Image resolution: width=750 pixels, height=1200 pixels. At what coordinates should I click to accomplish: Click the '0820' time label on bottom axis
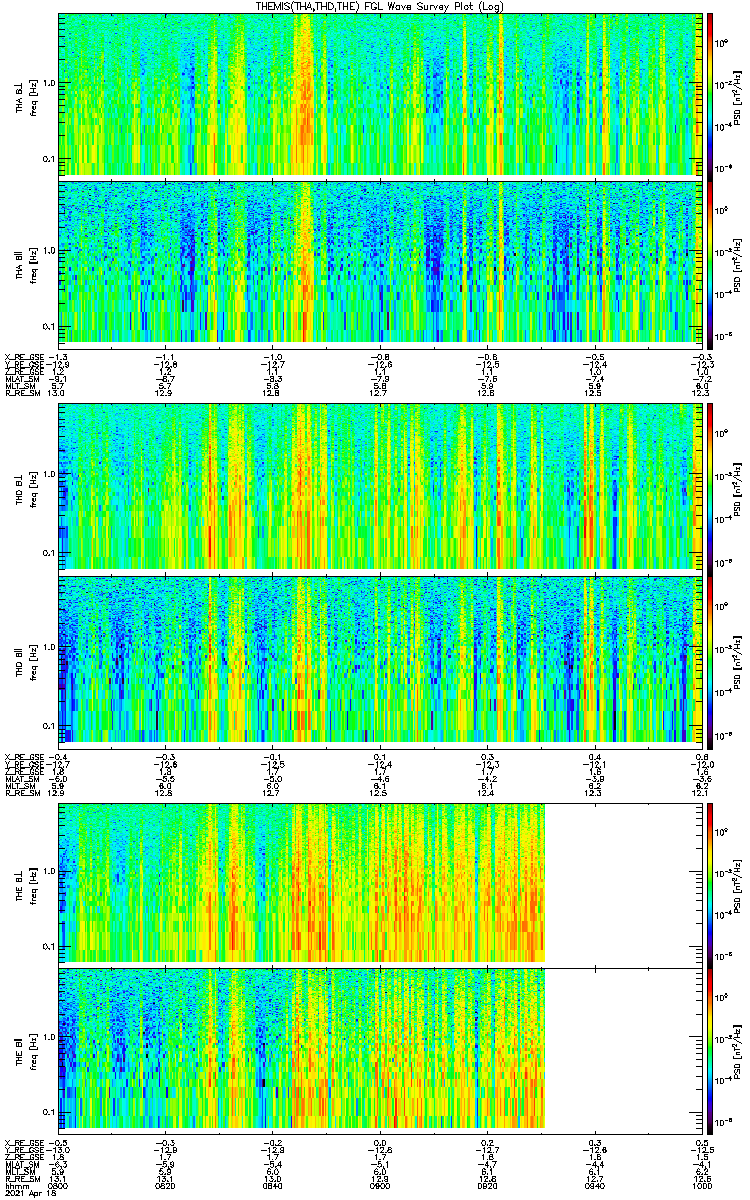(166, 1185)
